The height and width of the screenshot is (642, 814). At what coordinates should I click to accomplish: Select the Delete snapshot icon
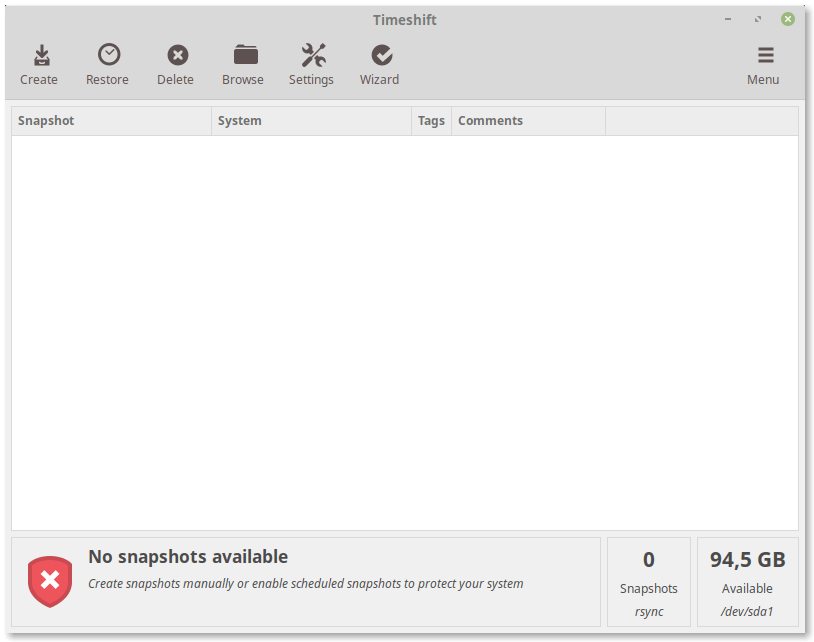178,55
